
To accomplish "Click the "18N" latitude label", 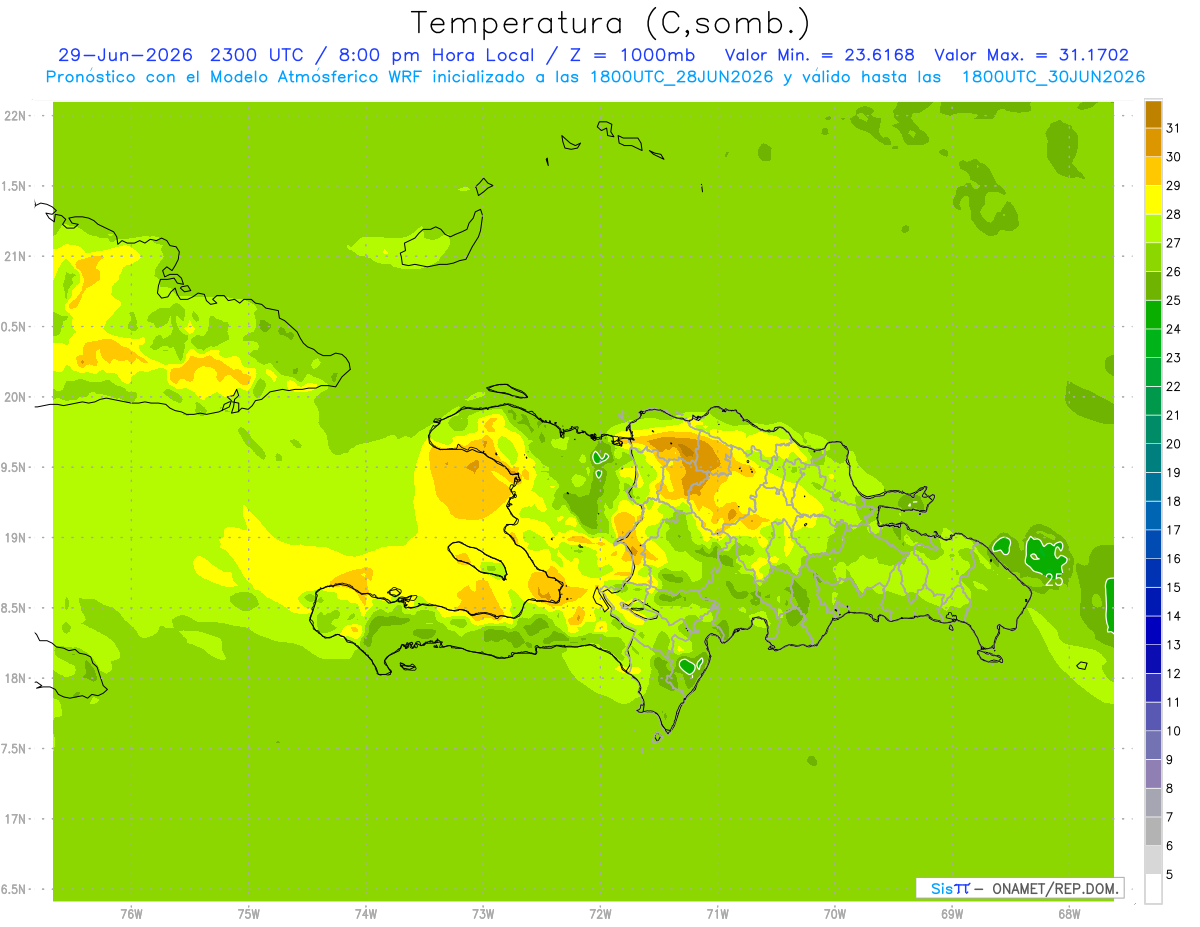I will pyautogui.click(x=16, y=678).
